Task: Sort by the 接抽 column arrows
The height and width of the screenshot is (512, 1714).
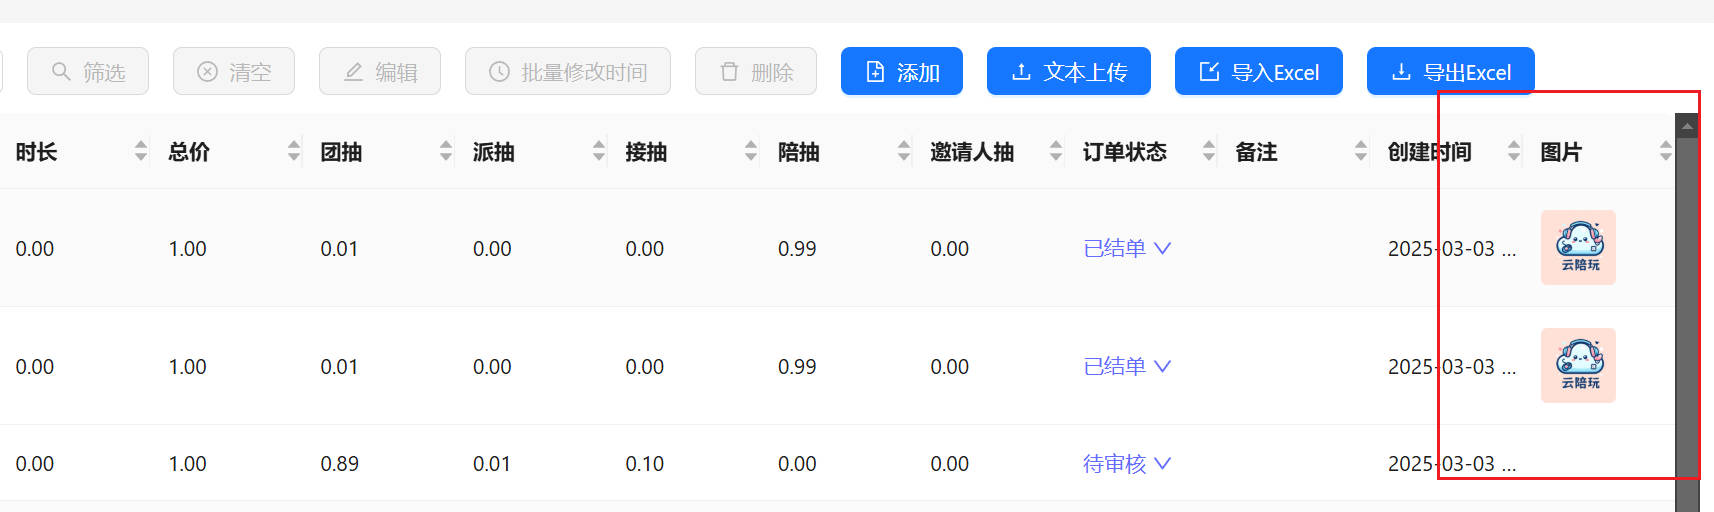Action: [x=751, y=151]
